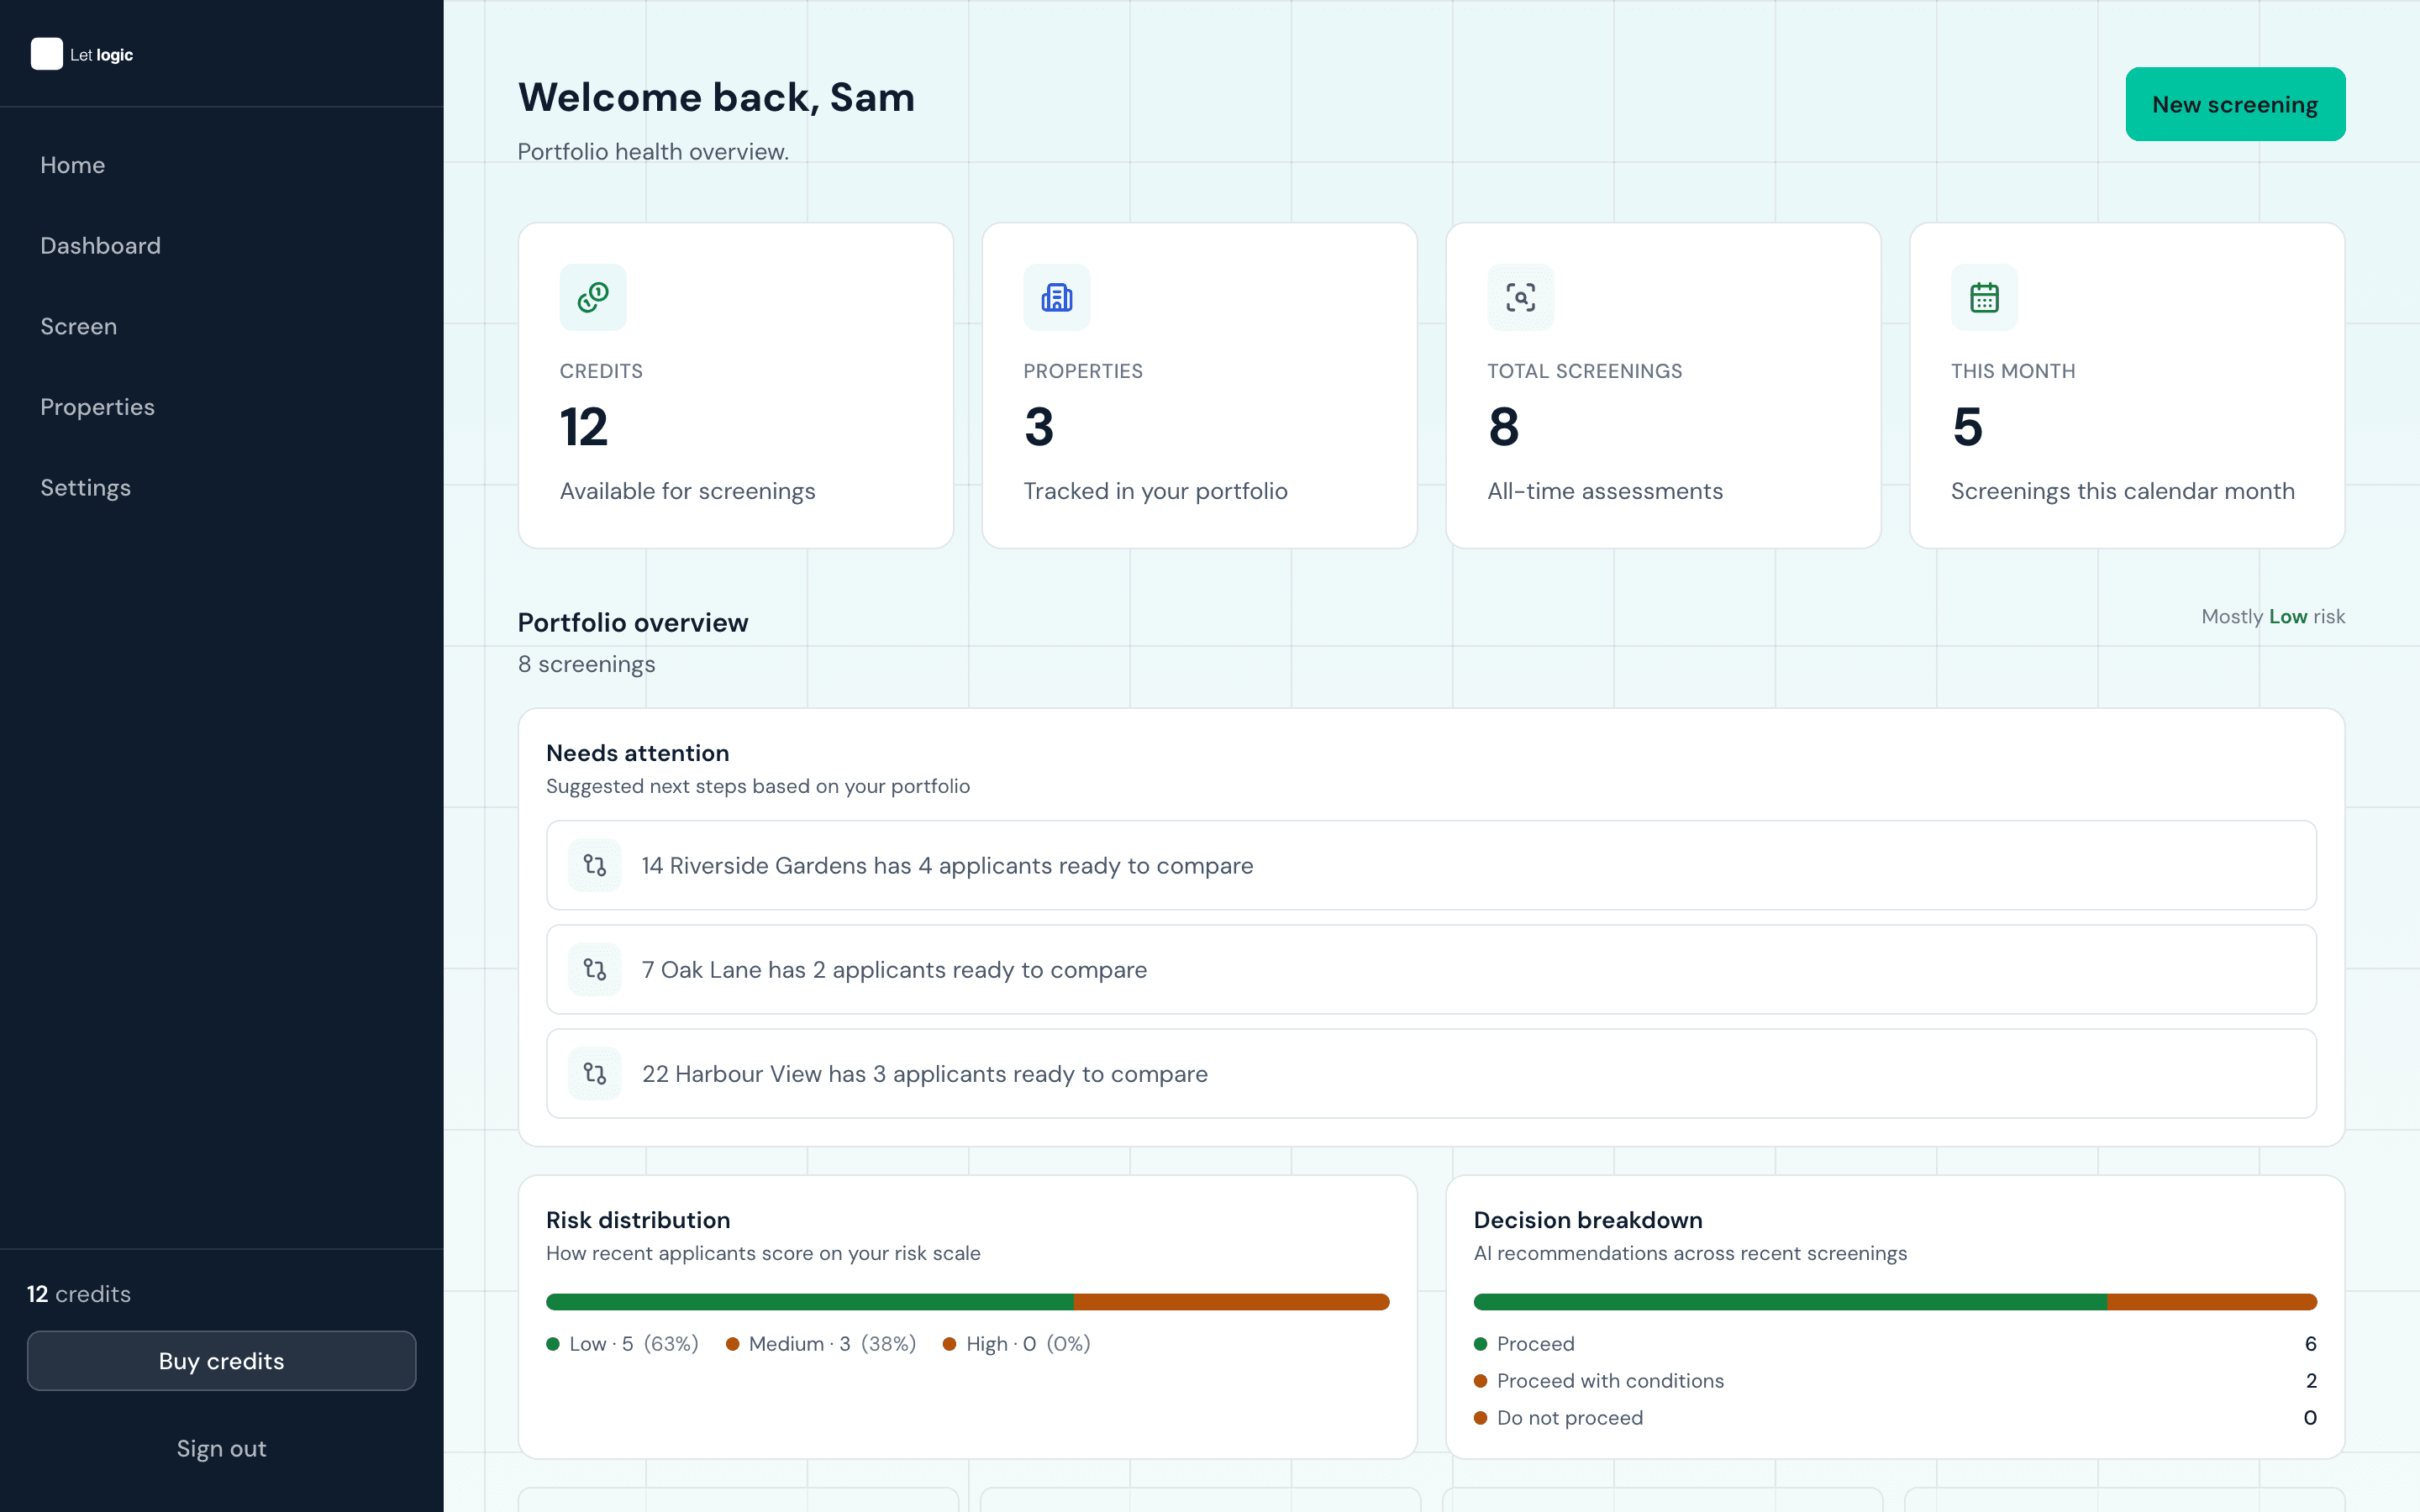The height and width of the screenshot is (1512, 2420).
Task: Click 'All-time assessments' caption
Action: coord(1605,491)
